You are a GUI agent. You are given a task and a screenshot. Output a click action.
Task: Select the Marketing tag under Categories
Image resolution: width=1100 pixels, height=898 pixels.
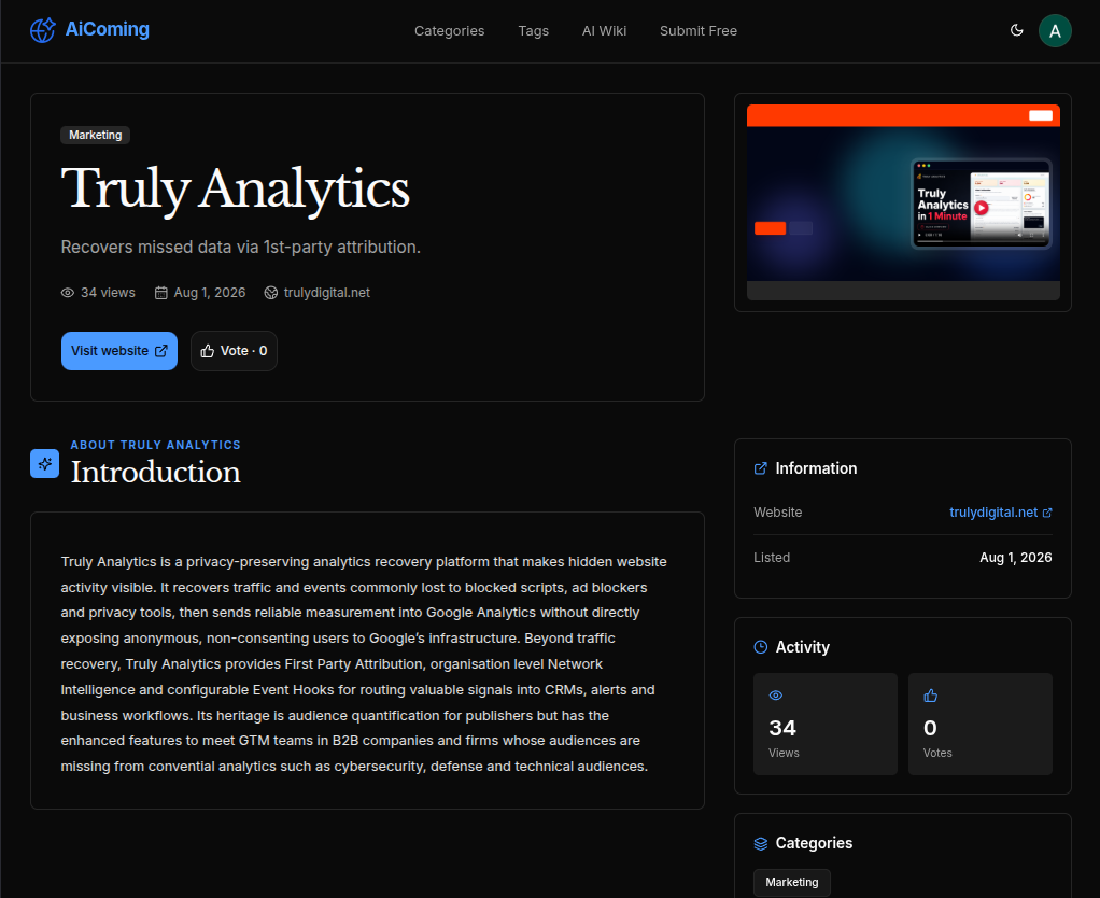[791, 882]
